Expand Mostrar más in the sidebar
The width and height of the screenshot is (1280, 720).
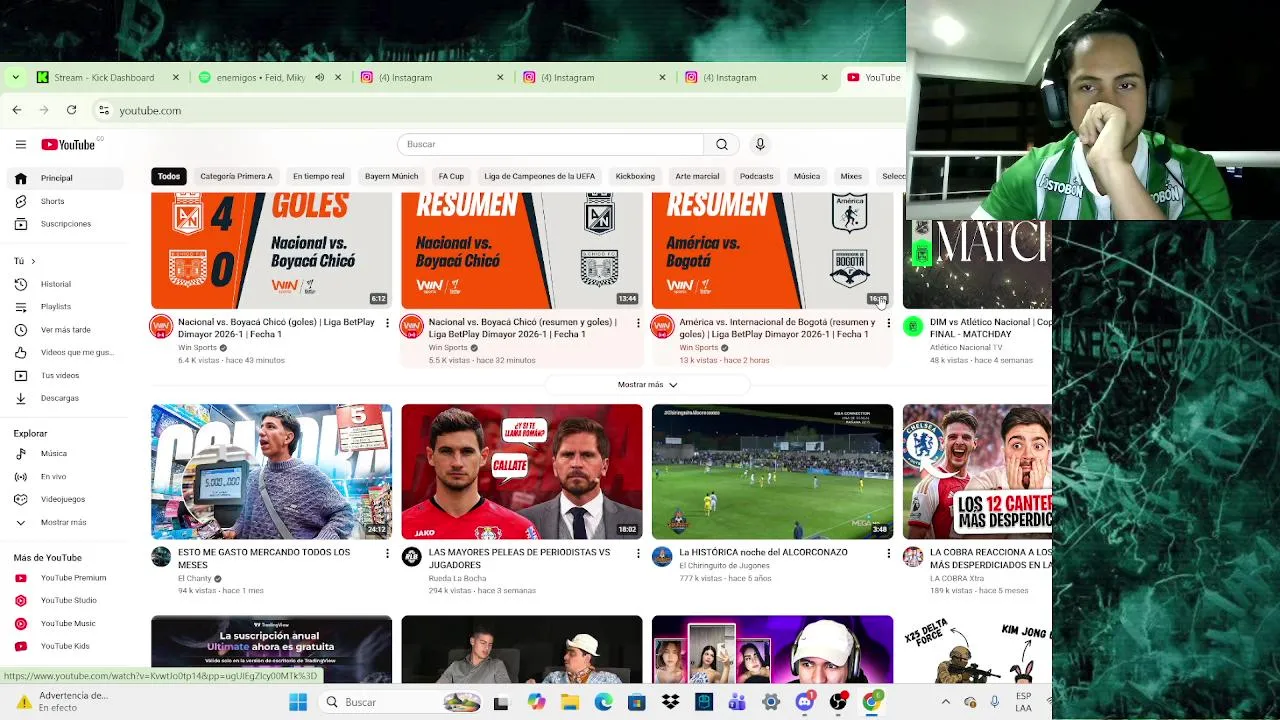(64, 522)
